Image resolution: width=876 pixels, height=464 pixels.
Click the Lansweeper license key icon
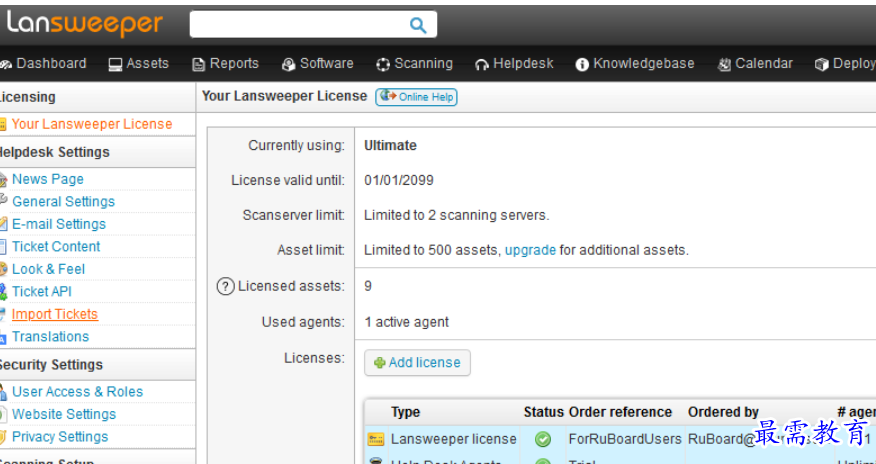point(376,440)
